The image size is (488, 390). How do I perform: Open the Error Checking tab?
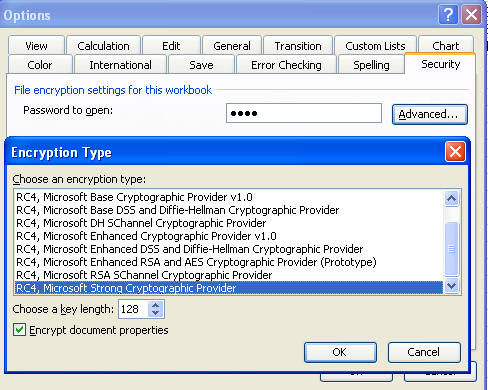pyautogui.click(x=286, y=65)
